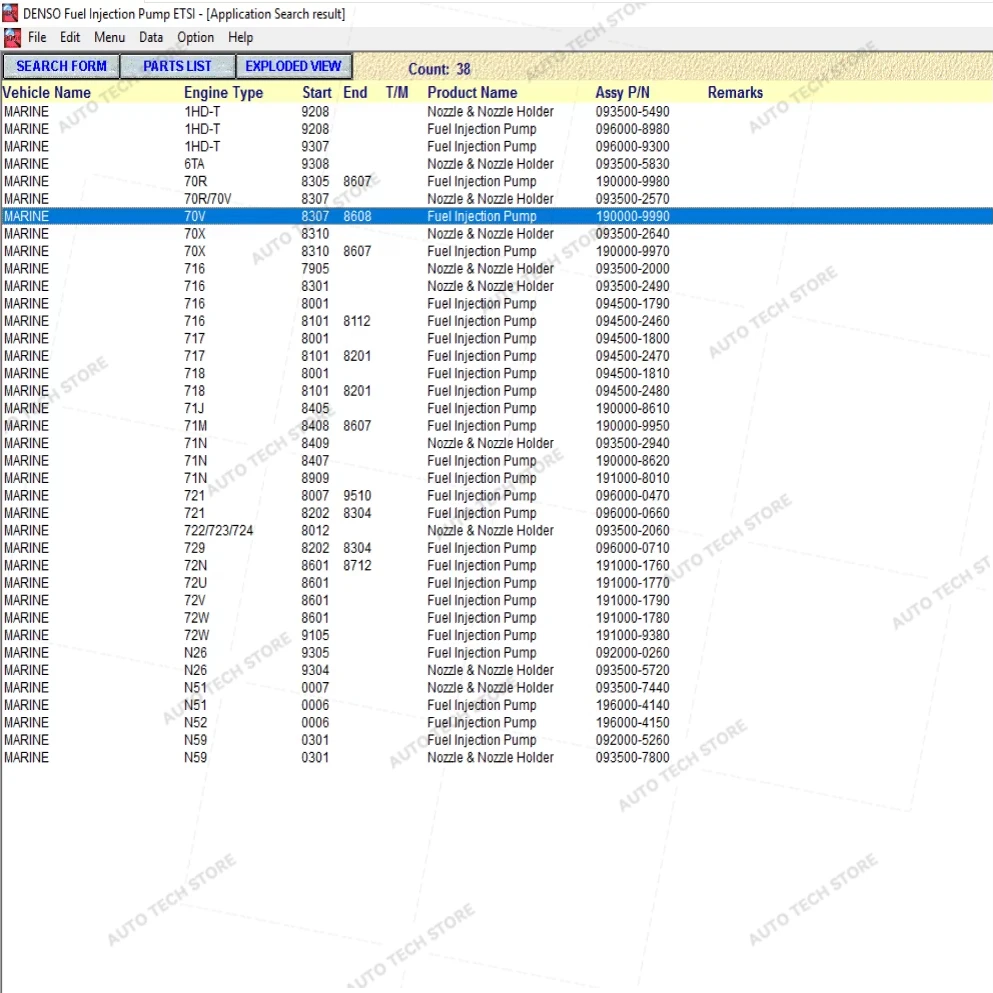Select row with part number 191000-8010

point(496,478)
